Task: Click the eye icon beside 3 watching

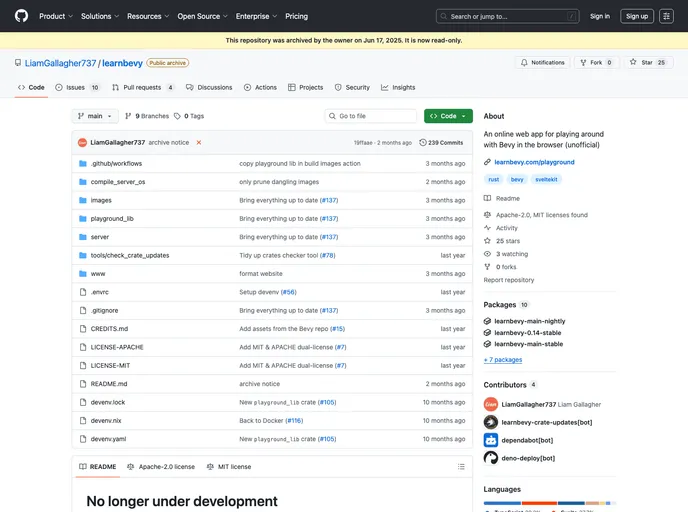Action: click(x=487, y=254)
